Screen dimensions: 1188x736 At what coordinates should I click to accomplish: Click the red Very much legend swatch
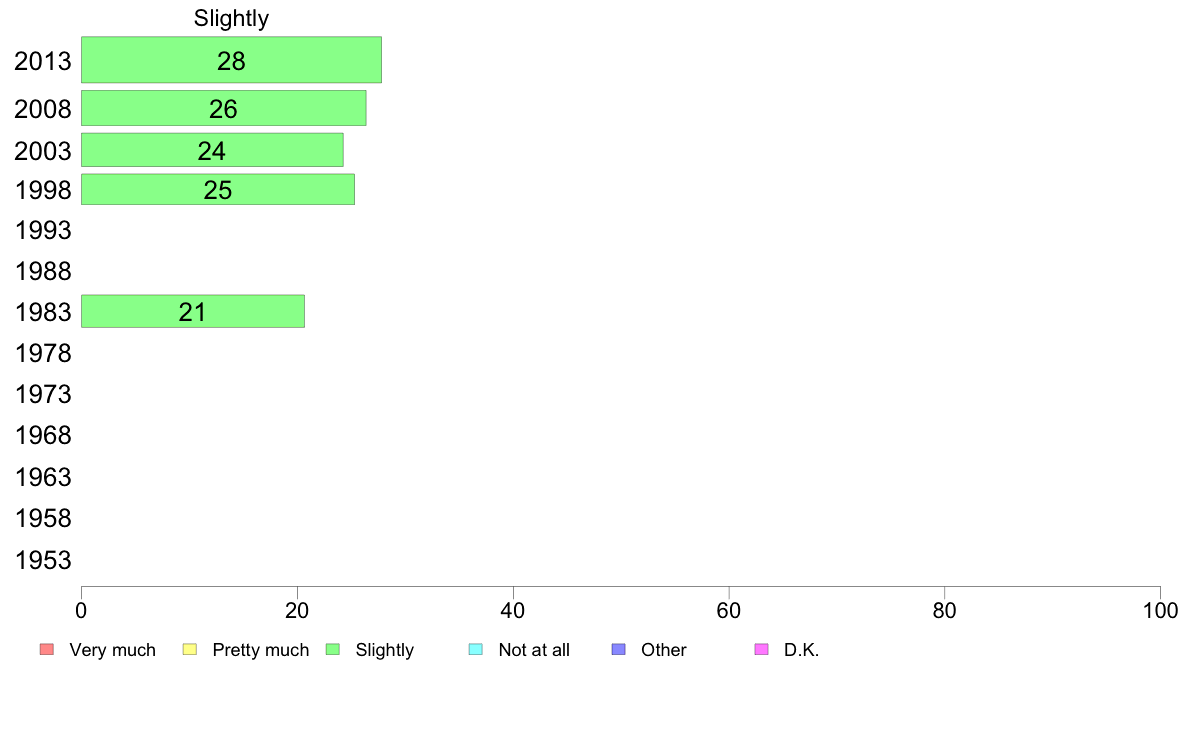(x=46, y=650)
